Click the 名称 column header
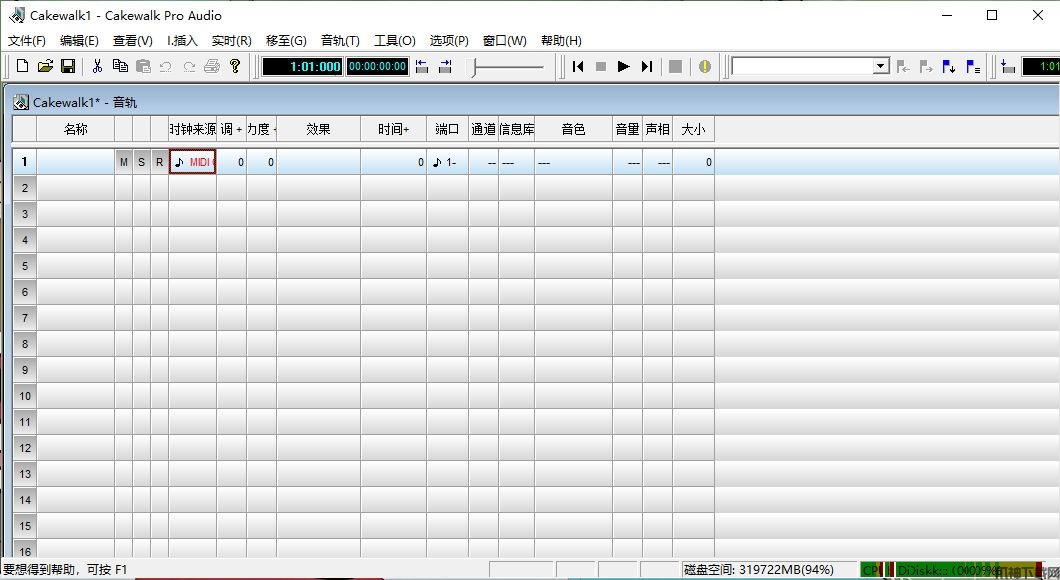The height and width of the screenshot is (580, 1060). (x=76, y=129)
